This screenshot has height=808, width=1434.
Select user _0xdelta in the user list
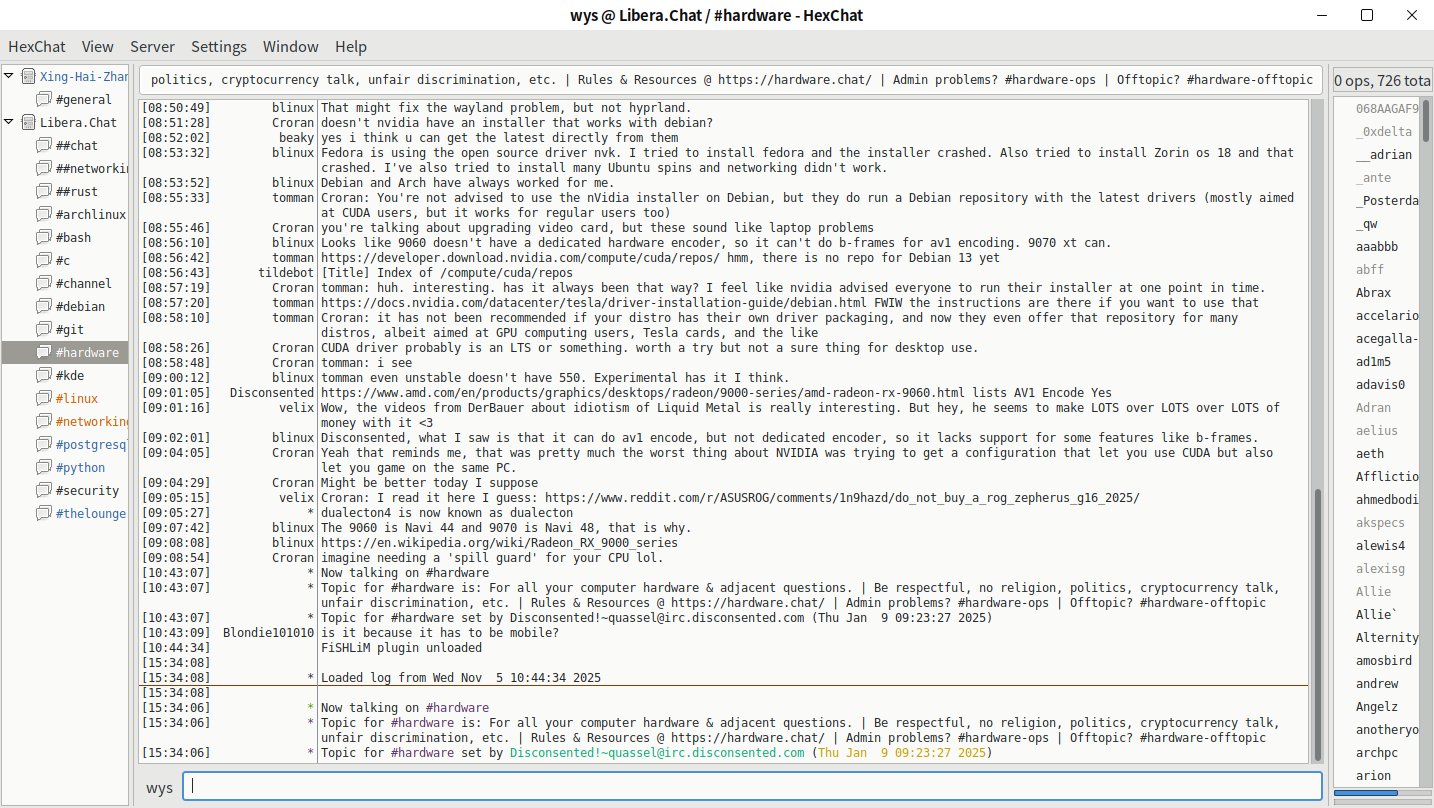pyautogui.click(x=1384, y=131)
